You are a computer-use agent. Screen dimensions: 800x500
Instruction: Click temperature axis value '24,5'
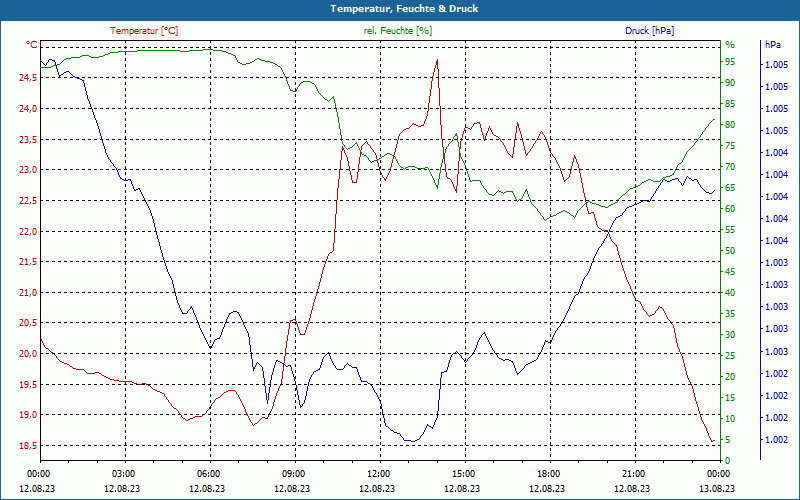[28, 78]
